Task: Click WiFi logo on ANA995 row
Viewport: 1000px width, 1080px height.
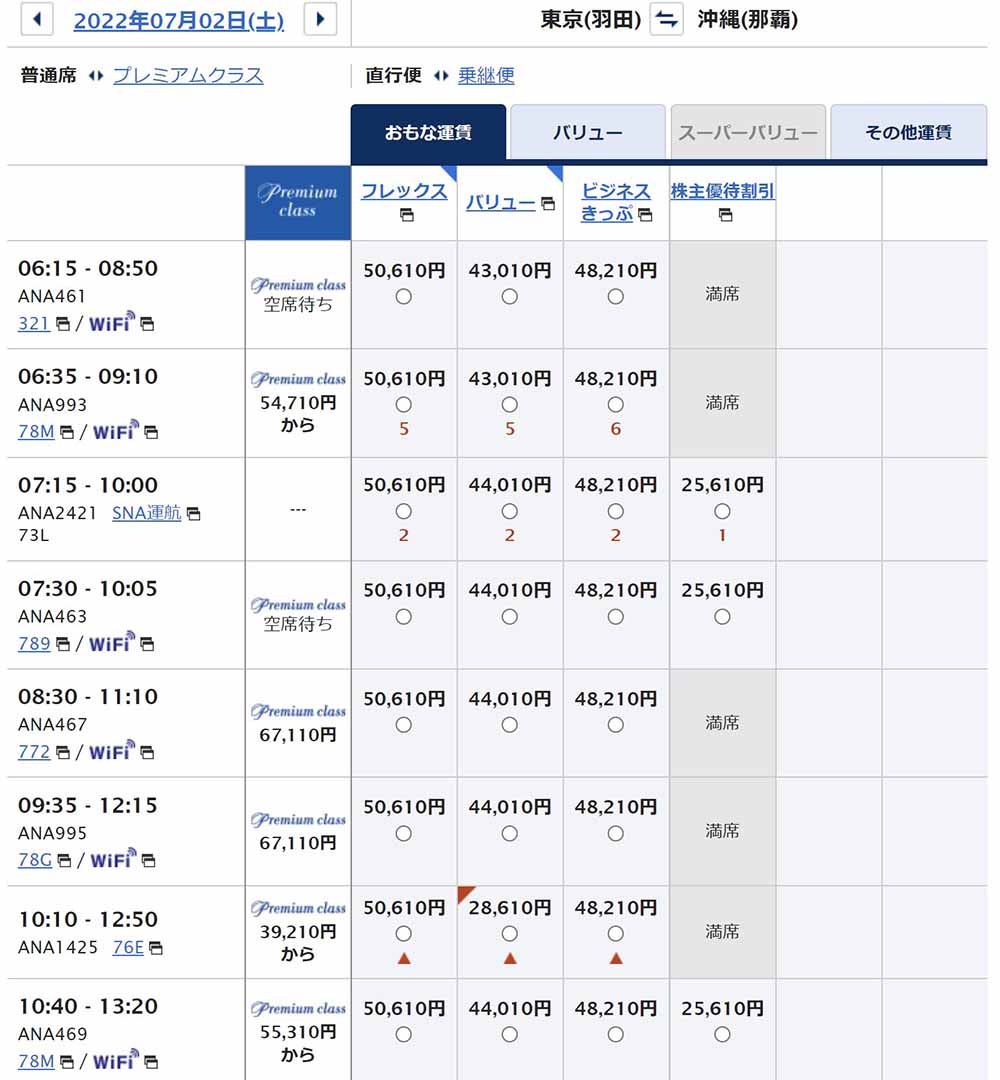Action: [x=114, y=859]
